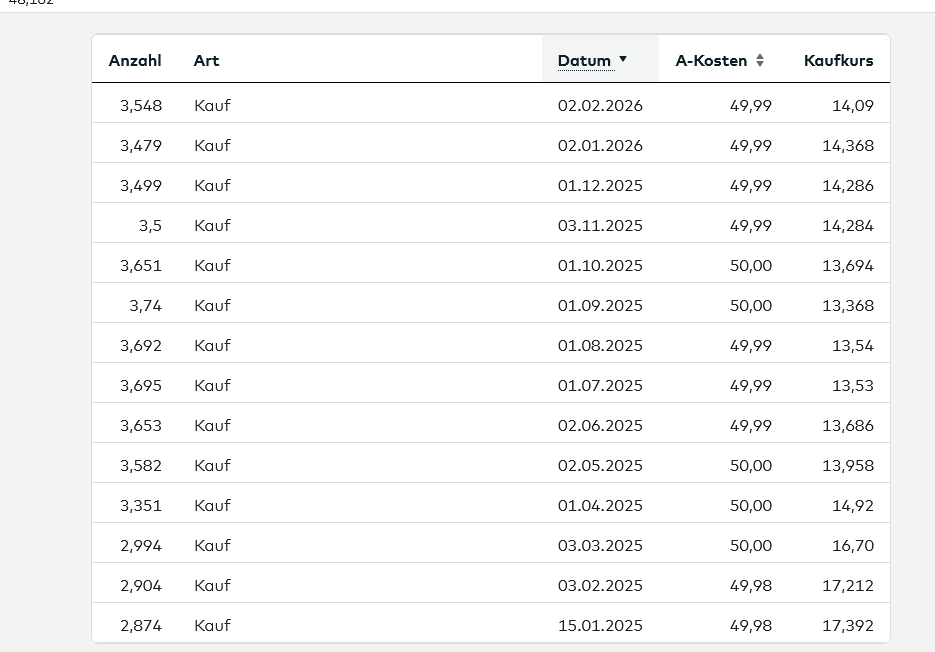The height and width of the screenshot is (652, 935).
Task: Click purchase price 17,212
Action: click(848, 585)
